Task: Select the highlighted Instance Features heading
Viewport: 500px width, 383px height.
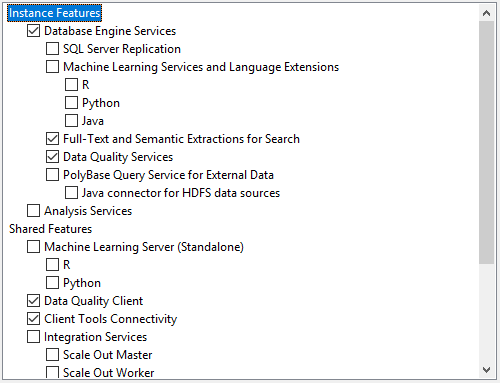Action: pos(54,13)
